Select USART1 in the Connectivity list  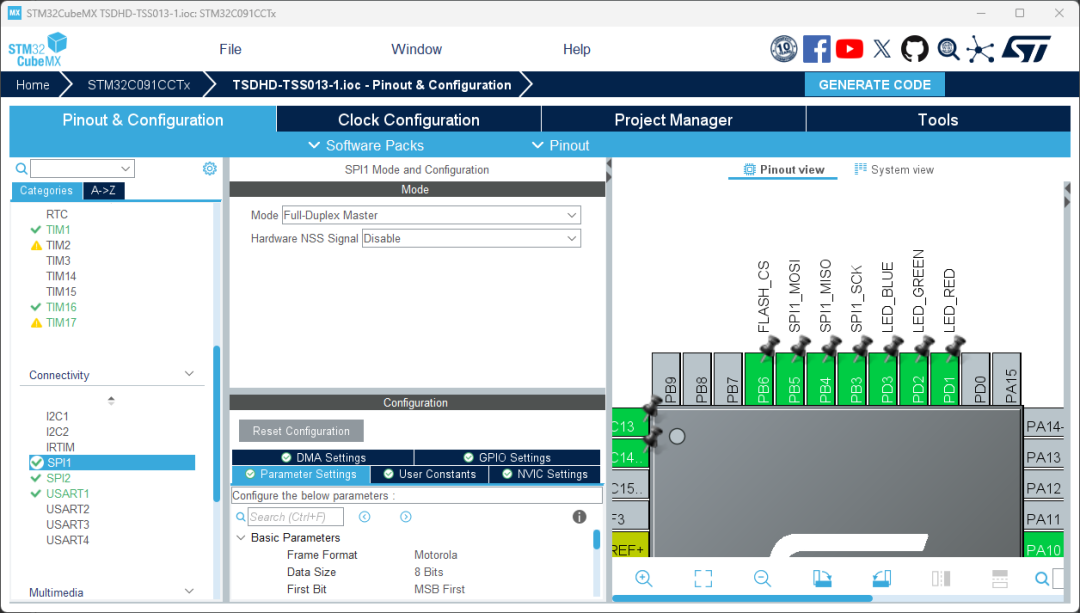point(67,493)
